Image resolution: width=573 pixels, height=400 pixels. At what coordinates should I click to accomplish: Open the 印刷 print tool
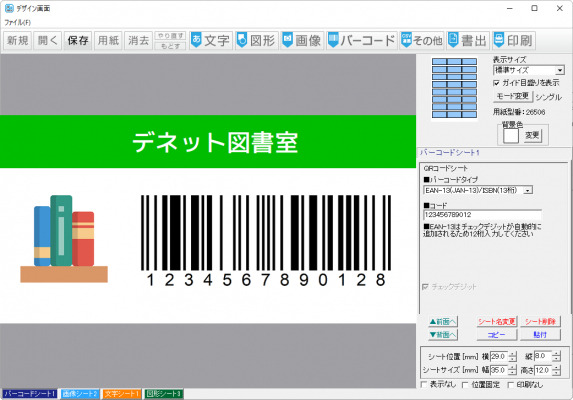click(513, 40)
